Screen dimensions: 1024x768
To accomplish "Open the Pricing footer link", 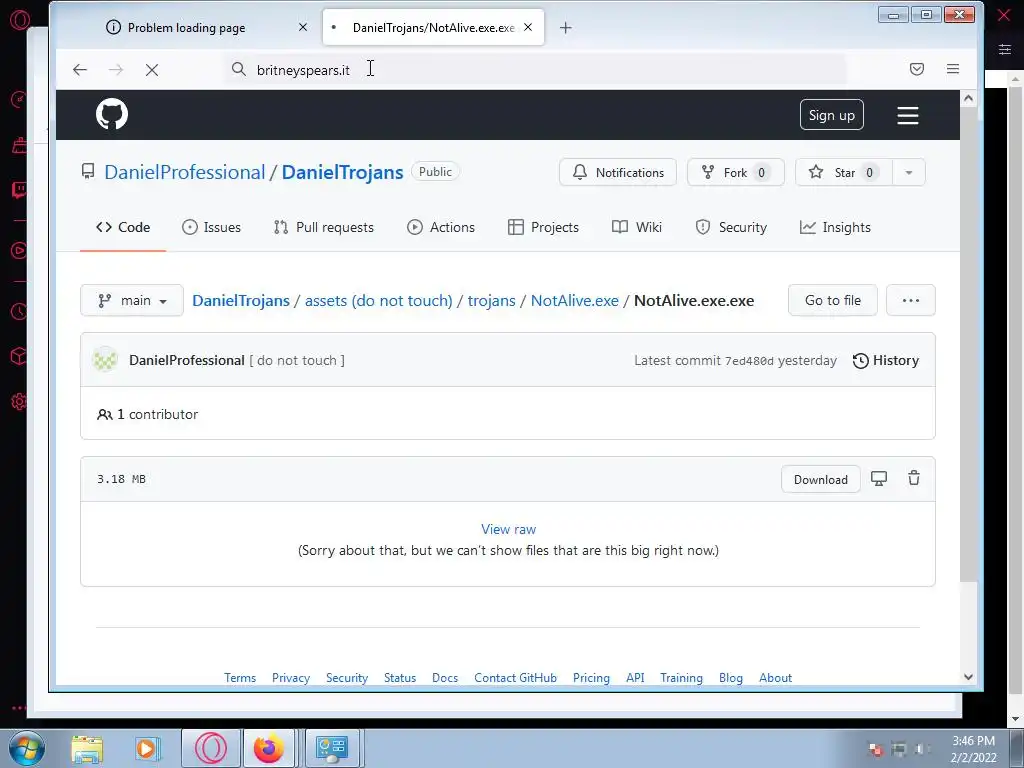I will (591, 678).
